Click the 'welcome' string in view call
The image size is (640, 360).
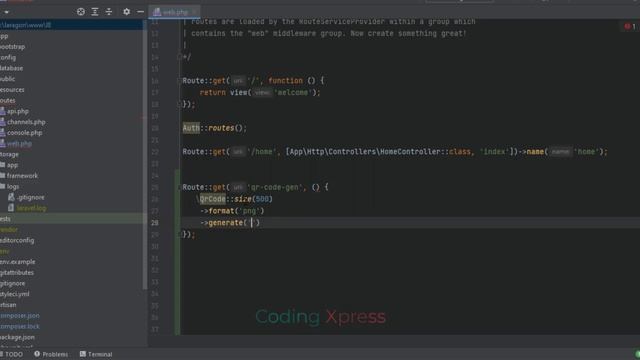[293, 93]
